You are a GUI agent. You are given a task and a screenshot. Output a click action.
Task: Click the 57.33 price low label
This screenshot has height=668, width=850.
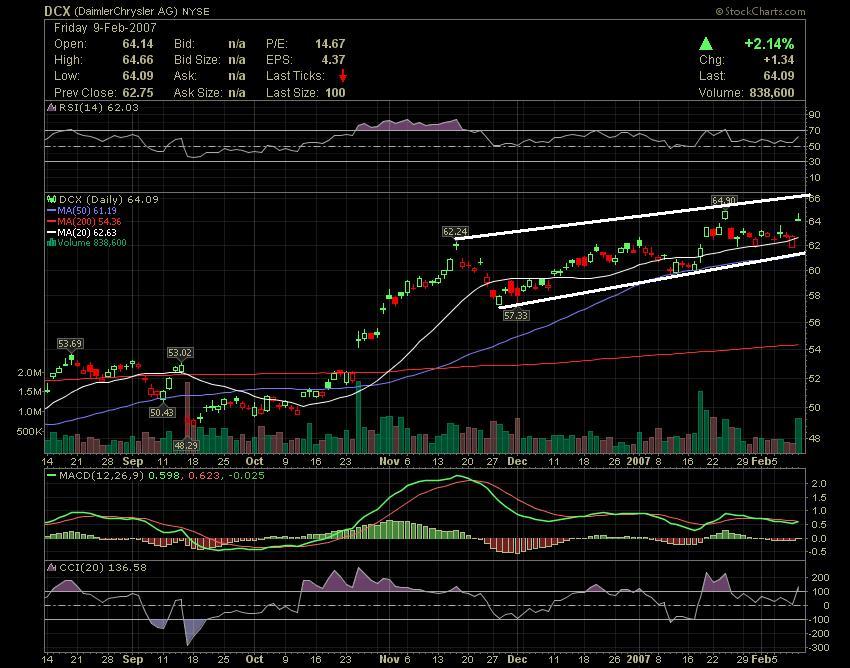[x=516, y=315]
